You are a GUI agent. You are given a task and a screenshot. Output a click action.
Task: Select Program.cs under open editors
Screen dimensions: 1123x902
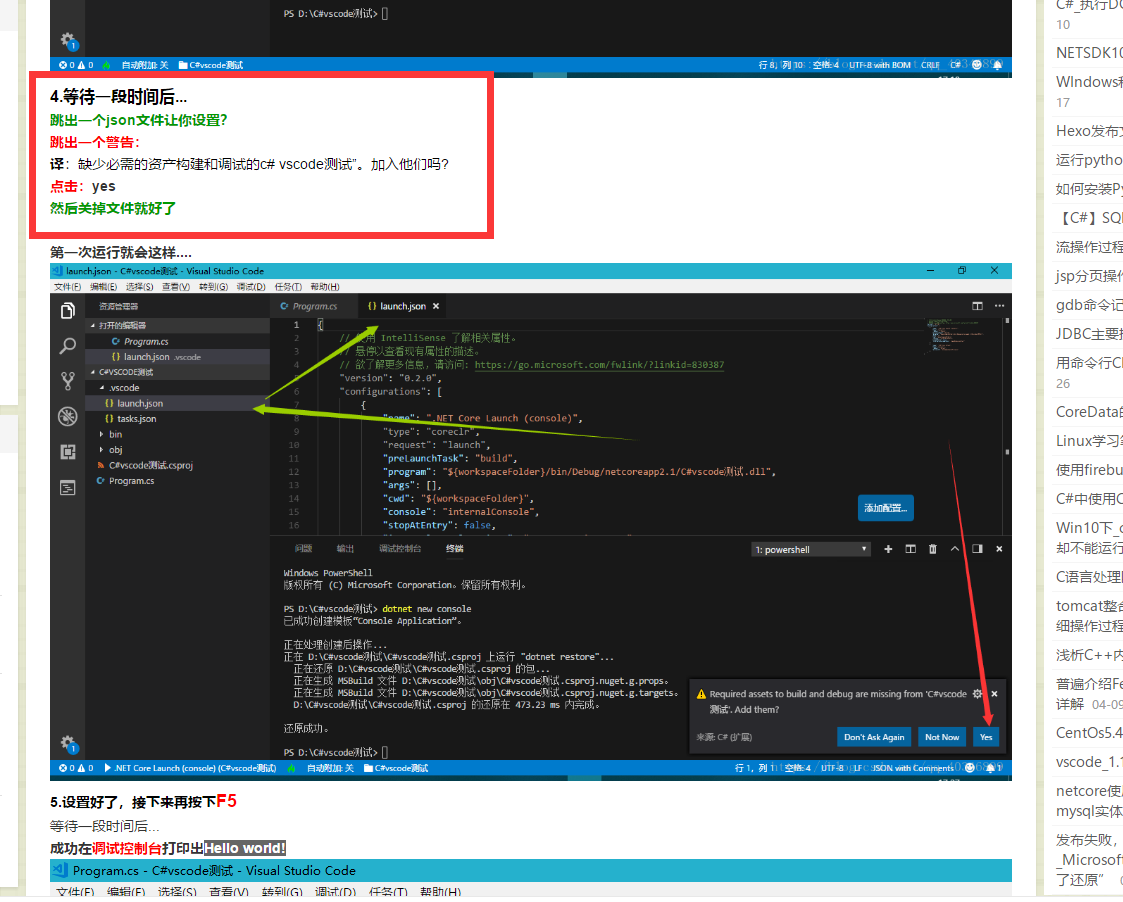point(177,342)
